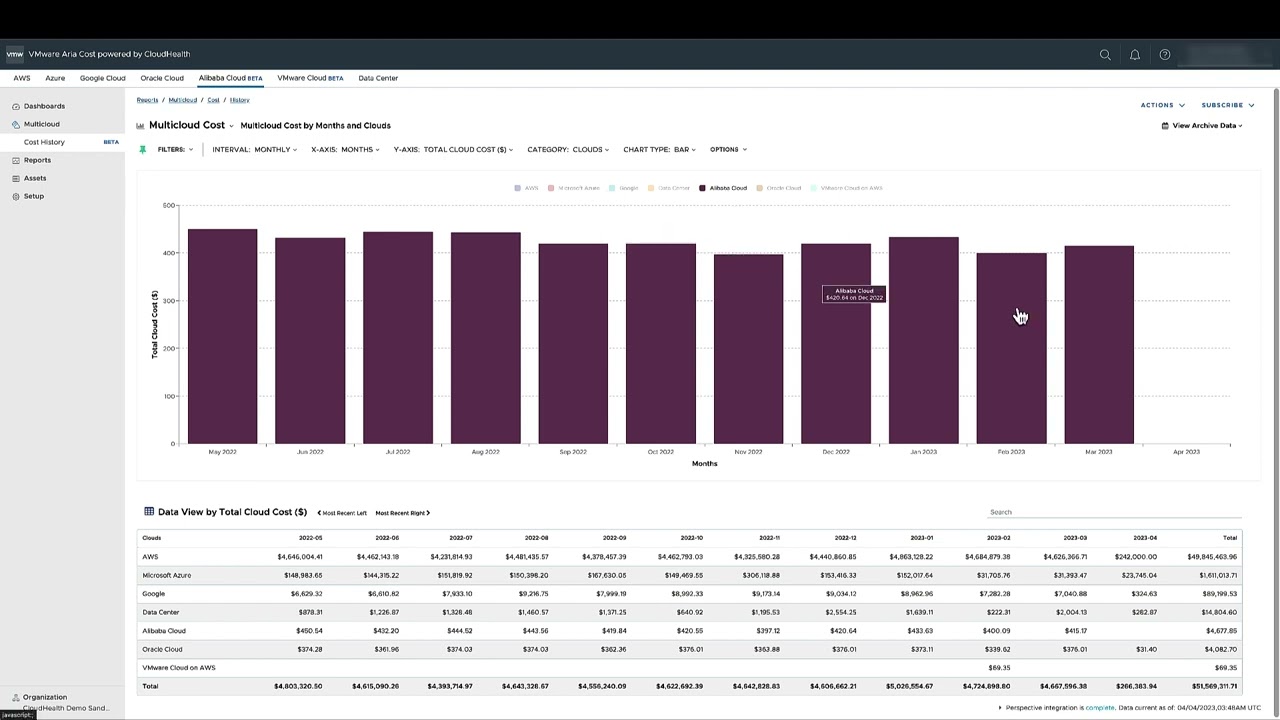
Task: Click the Multicloud sidebar icon
Action: click(x=16, y=124)
